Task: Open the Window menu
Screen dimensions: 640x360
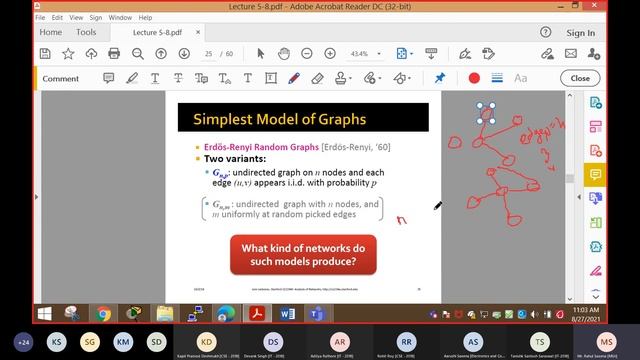Action: [120, 18]
